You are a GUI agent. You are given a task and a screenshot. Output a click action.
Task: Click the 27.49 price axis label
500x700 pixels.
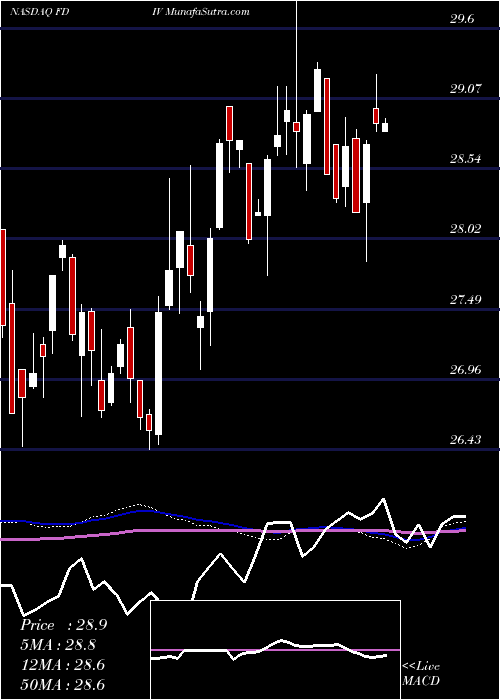(467, 299)
